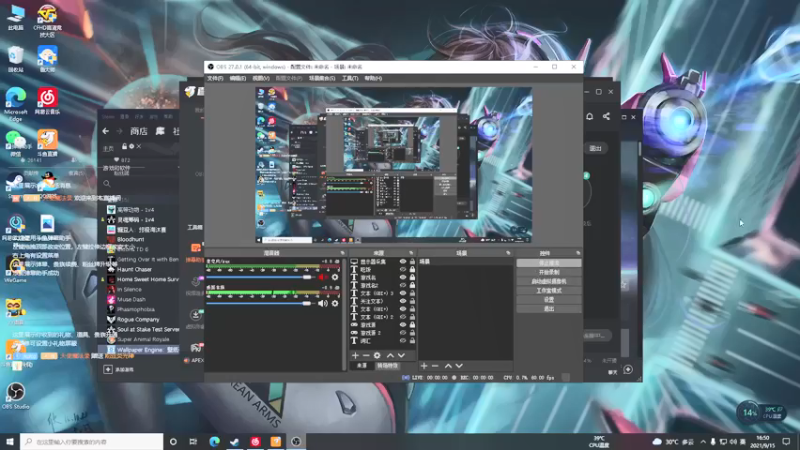
Task: Click 桌面音频 volume slider handle
Action: click(x=307, y=304)
